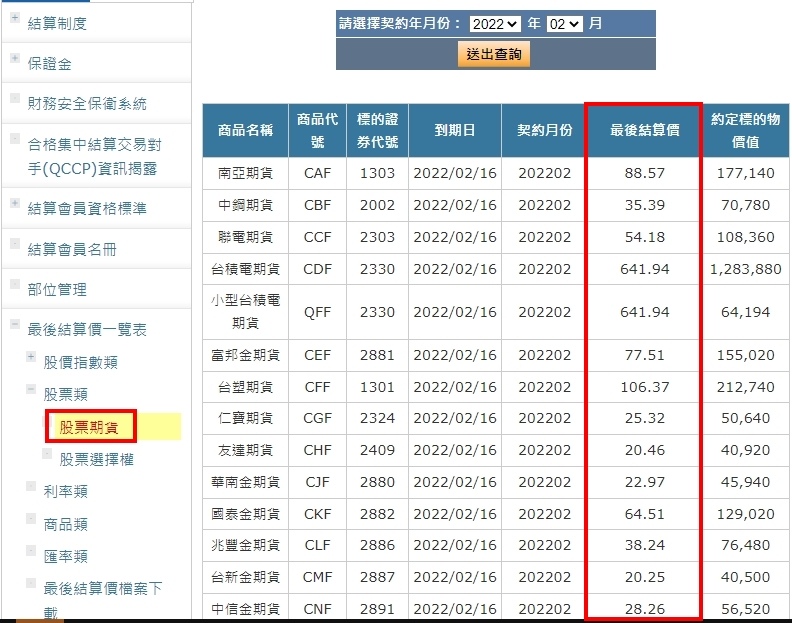The height and width of the screenshot is (623, 792).
Task: Click the value 177,140
Action: (x=746, y=173)
